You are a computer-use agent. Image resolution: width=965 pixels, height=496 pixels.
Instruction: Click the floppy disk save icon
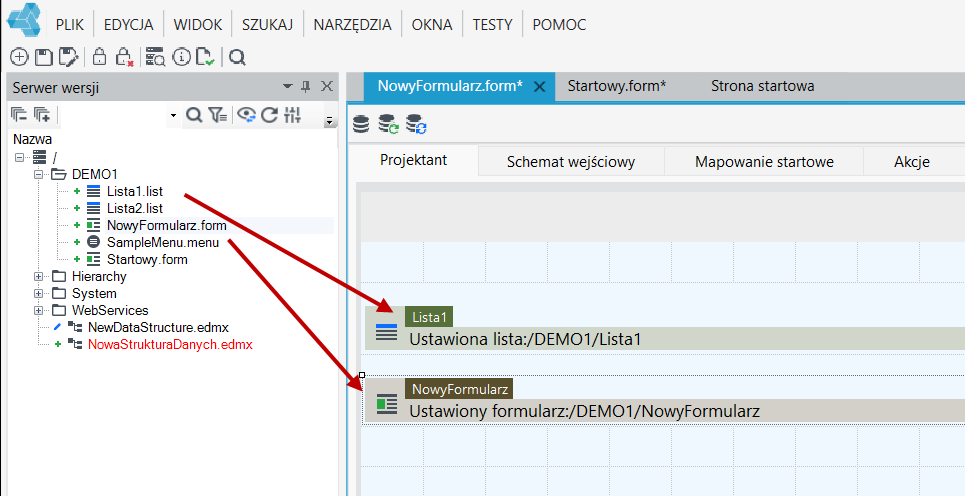tap(43, 58)
